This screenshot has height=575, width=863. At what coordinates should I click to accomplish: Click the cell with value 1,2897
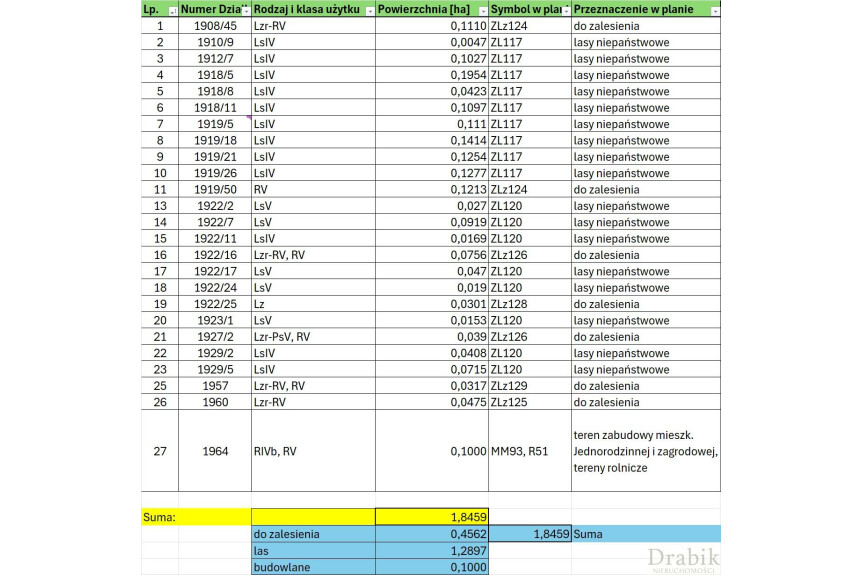click(x=432, y=551)
